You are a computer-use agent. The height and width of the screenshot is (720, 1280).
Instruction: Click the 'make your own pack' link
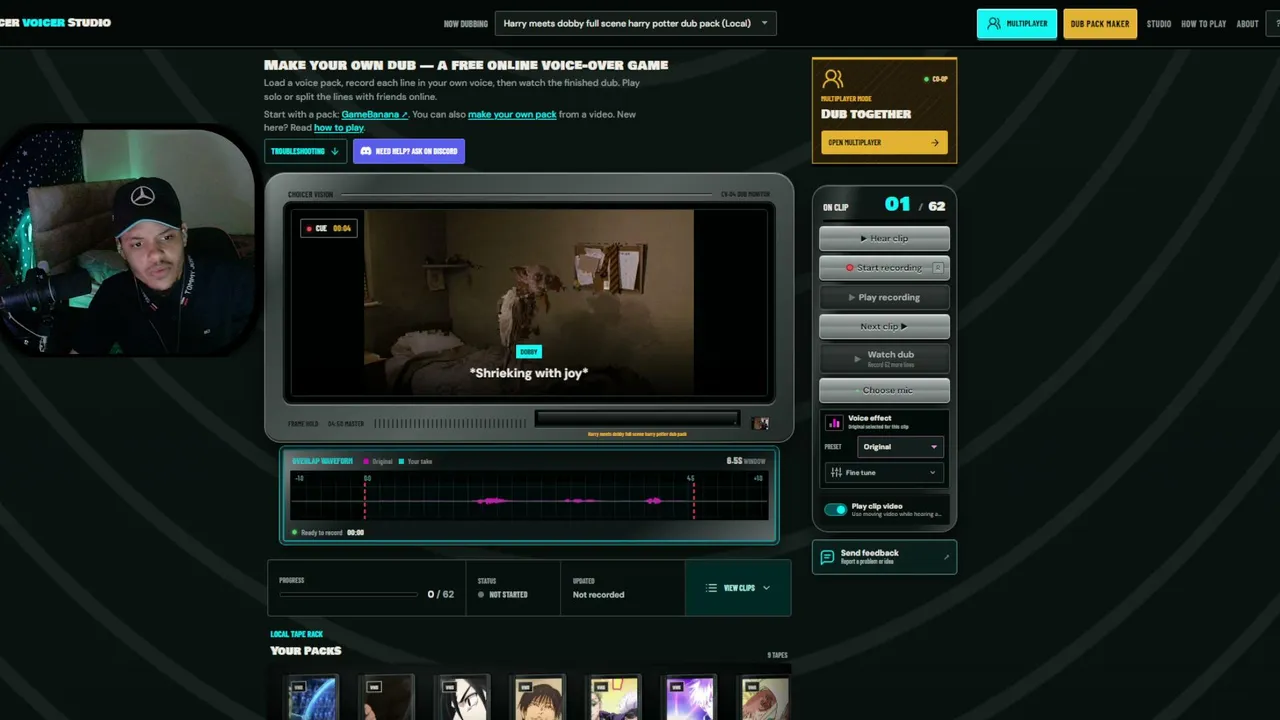pos(512,114)
